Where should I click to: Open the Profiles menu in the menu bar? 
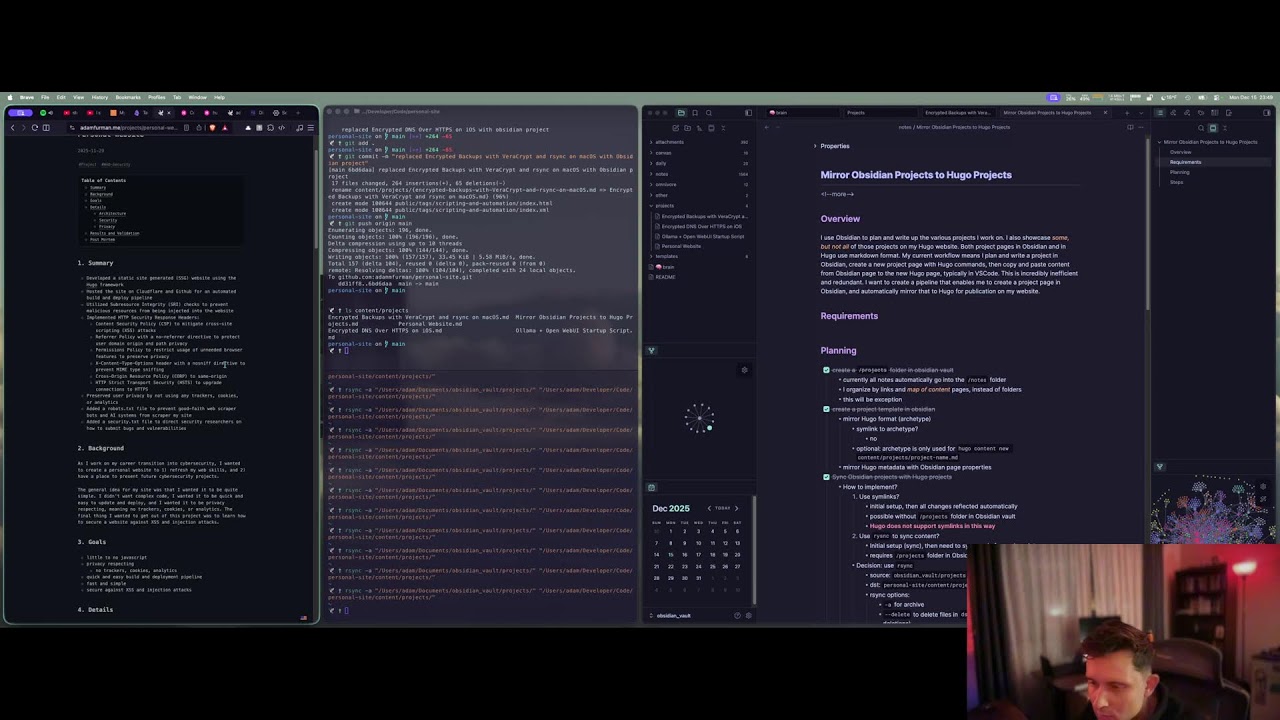pyautogui.click(x=157, y=97)
